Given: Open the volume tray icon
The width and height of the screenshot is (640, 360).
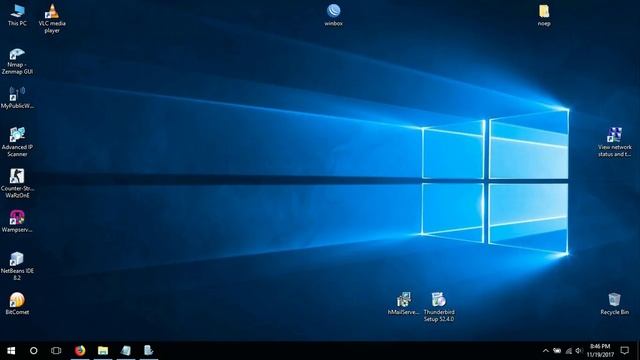Looking at the screenshot, I should click(579, 351).
